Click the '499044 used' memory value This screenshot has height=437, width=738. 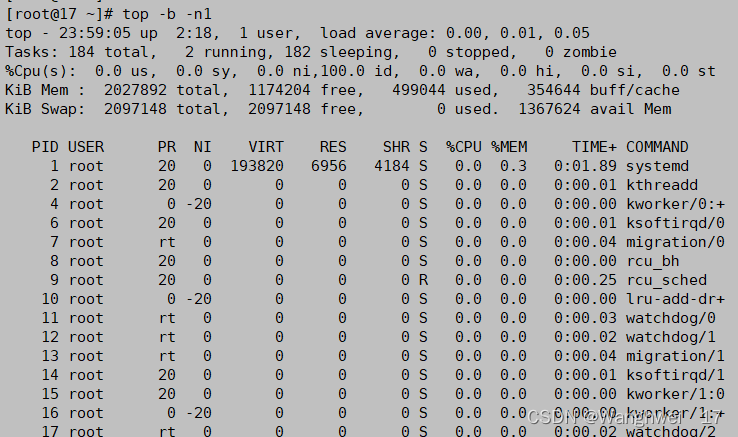(441, 90)
